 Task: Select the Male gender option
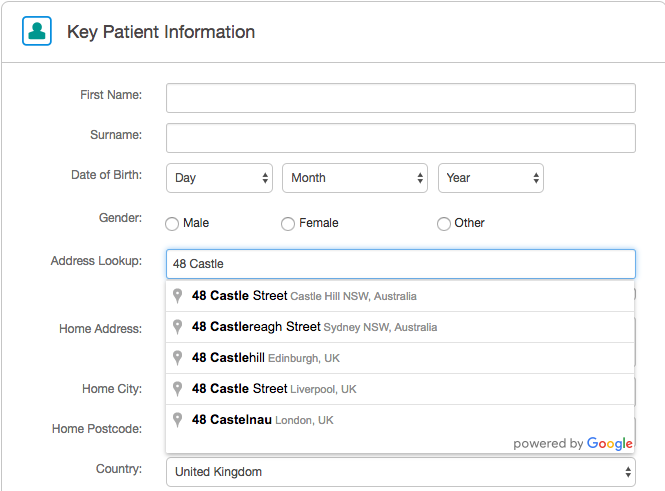click(172, 223)
